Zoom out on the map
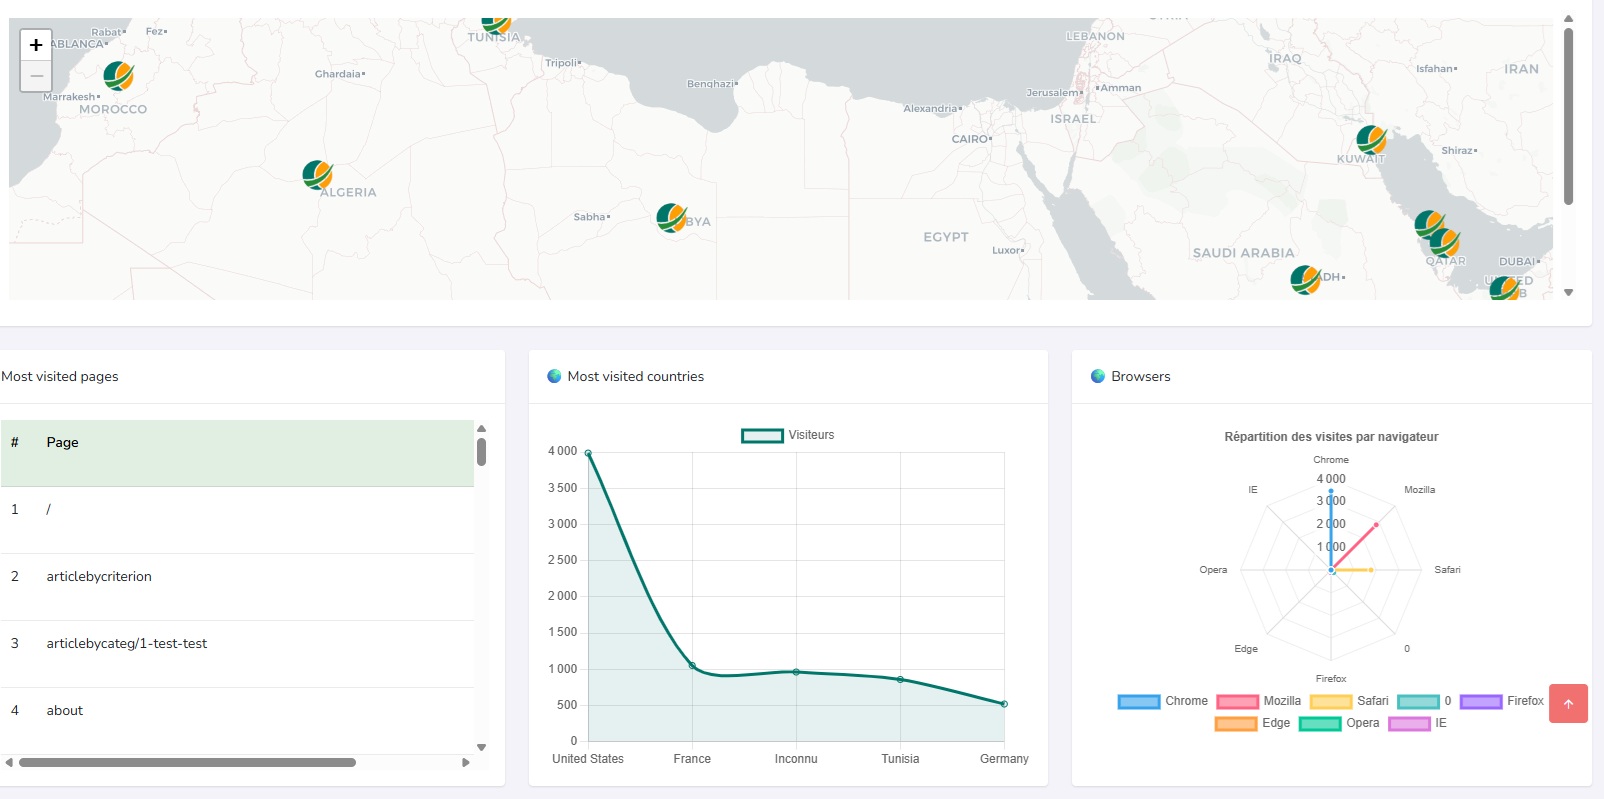 click(x=36, y=76)
